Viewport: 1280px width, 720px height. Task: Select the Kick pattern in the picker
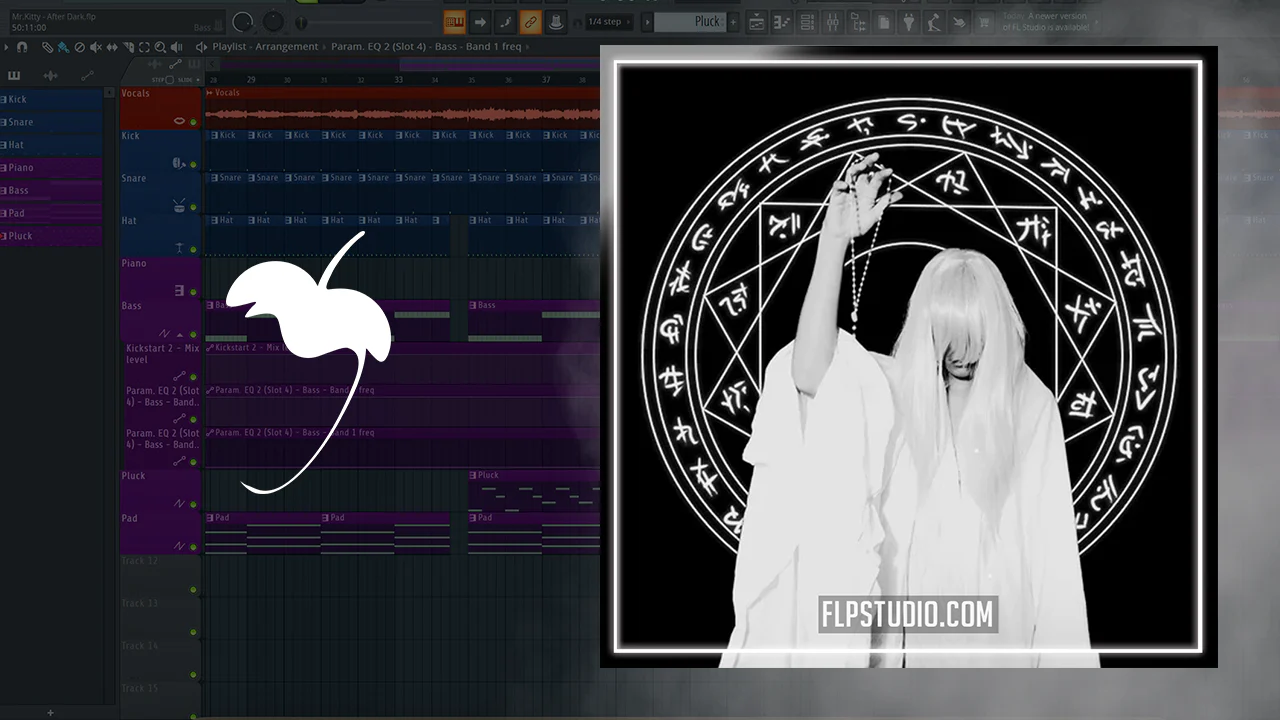click(x=51, y=99)
